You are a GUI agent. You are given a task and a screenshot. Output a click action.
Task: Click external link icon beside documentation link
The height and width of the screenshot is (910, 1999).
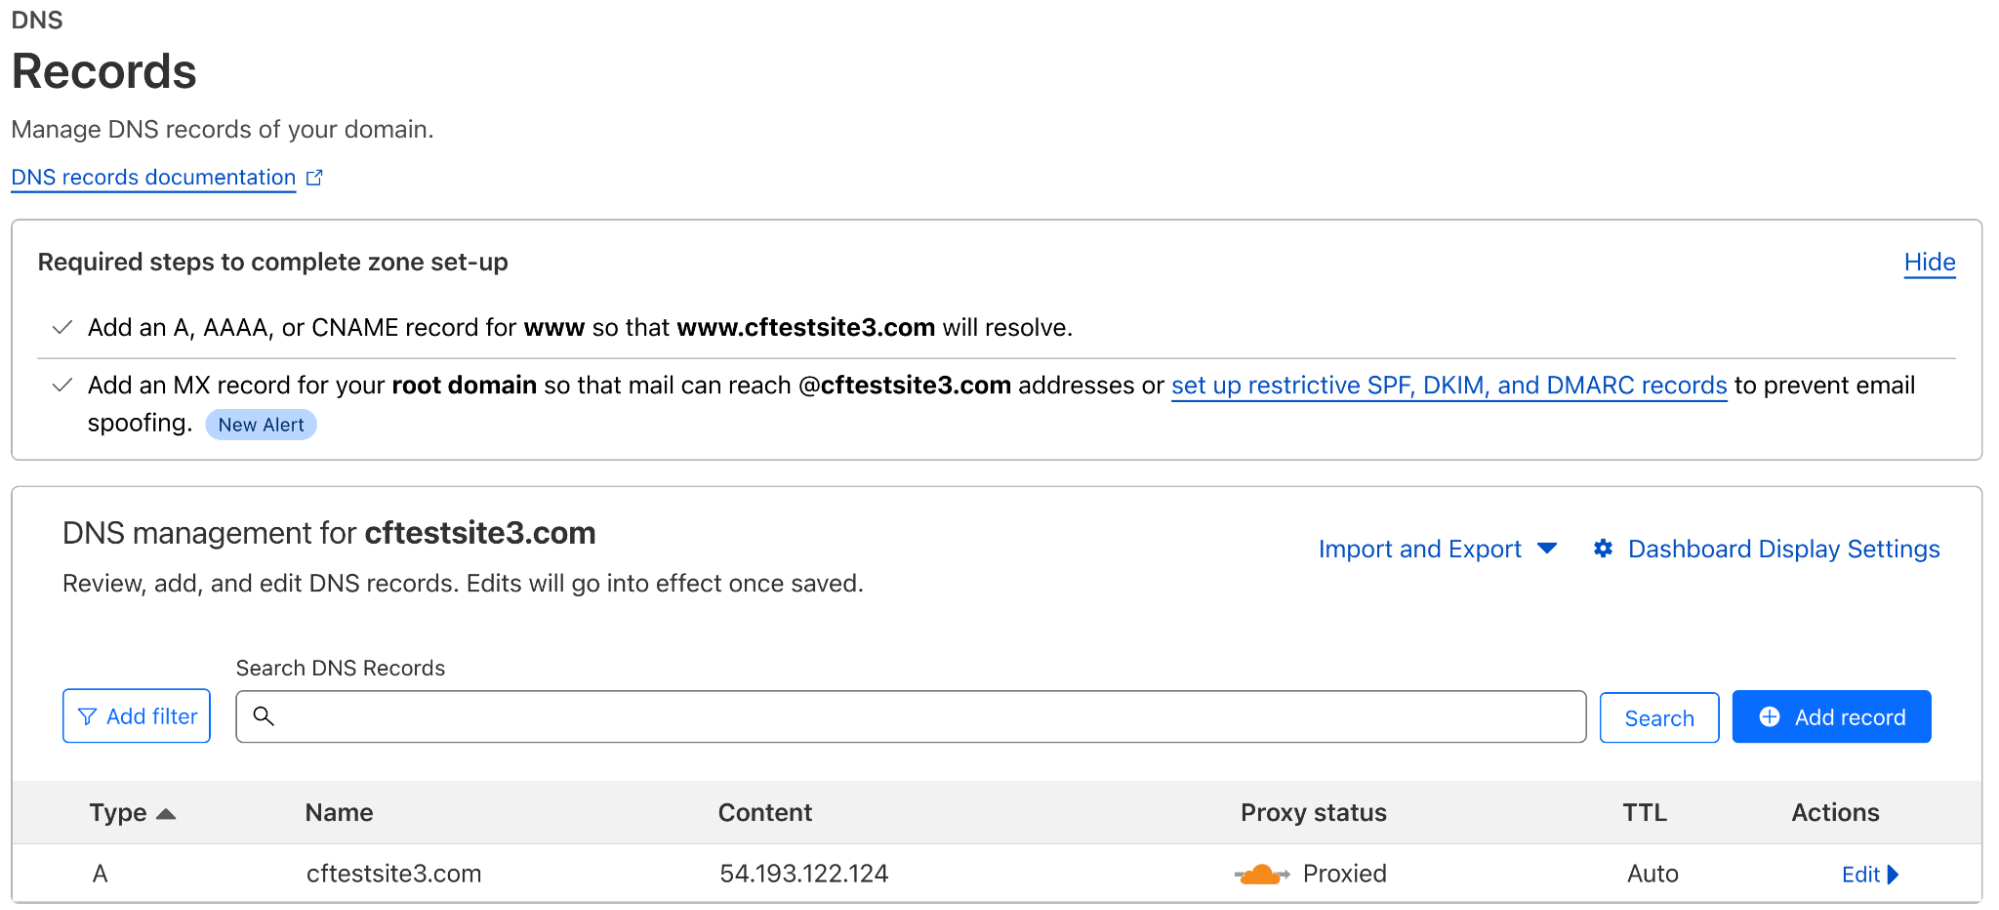(314, 177)
